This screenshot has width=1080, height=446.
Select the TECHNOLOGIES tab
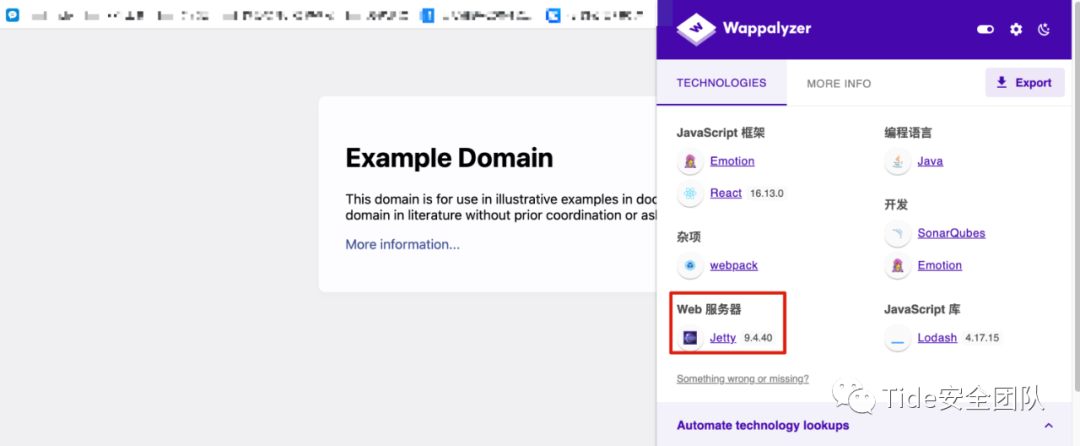pos(721,83)
